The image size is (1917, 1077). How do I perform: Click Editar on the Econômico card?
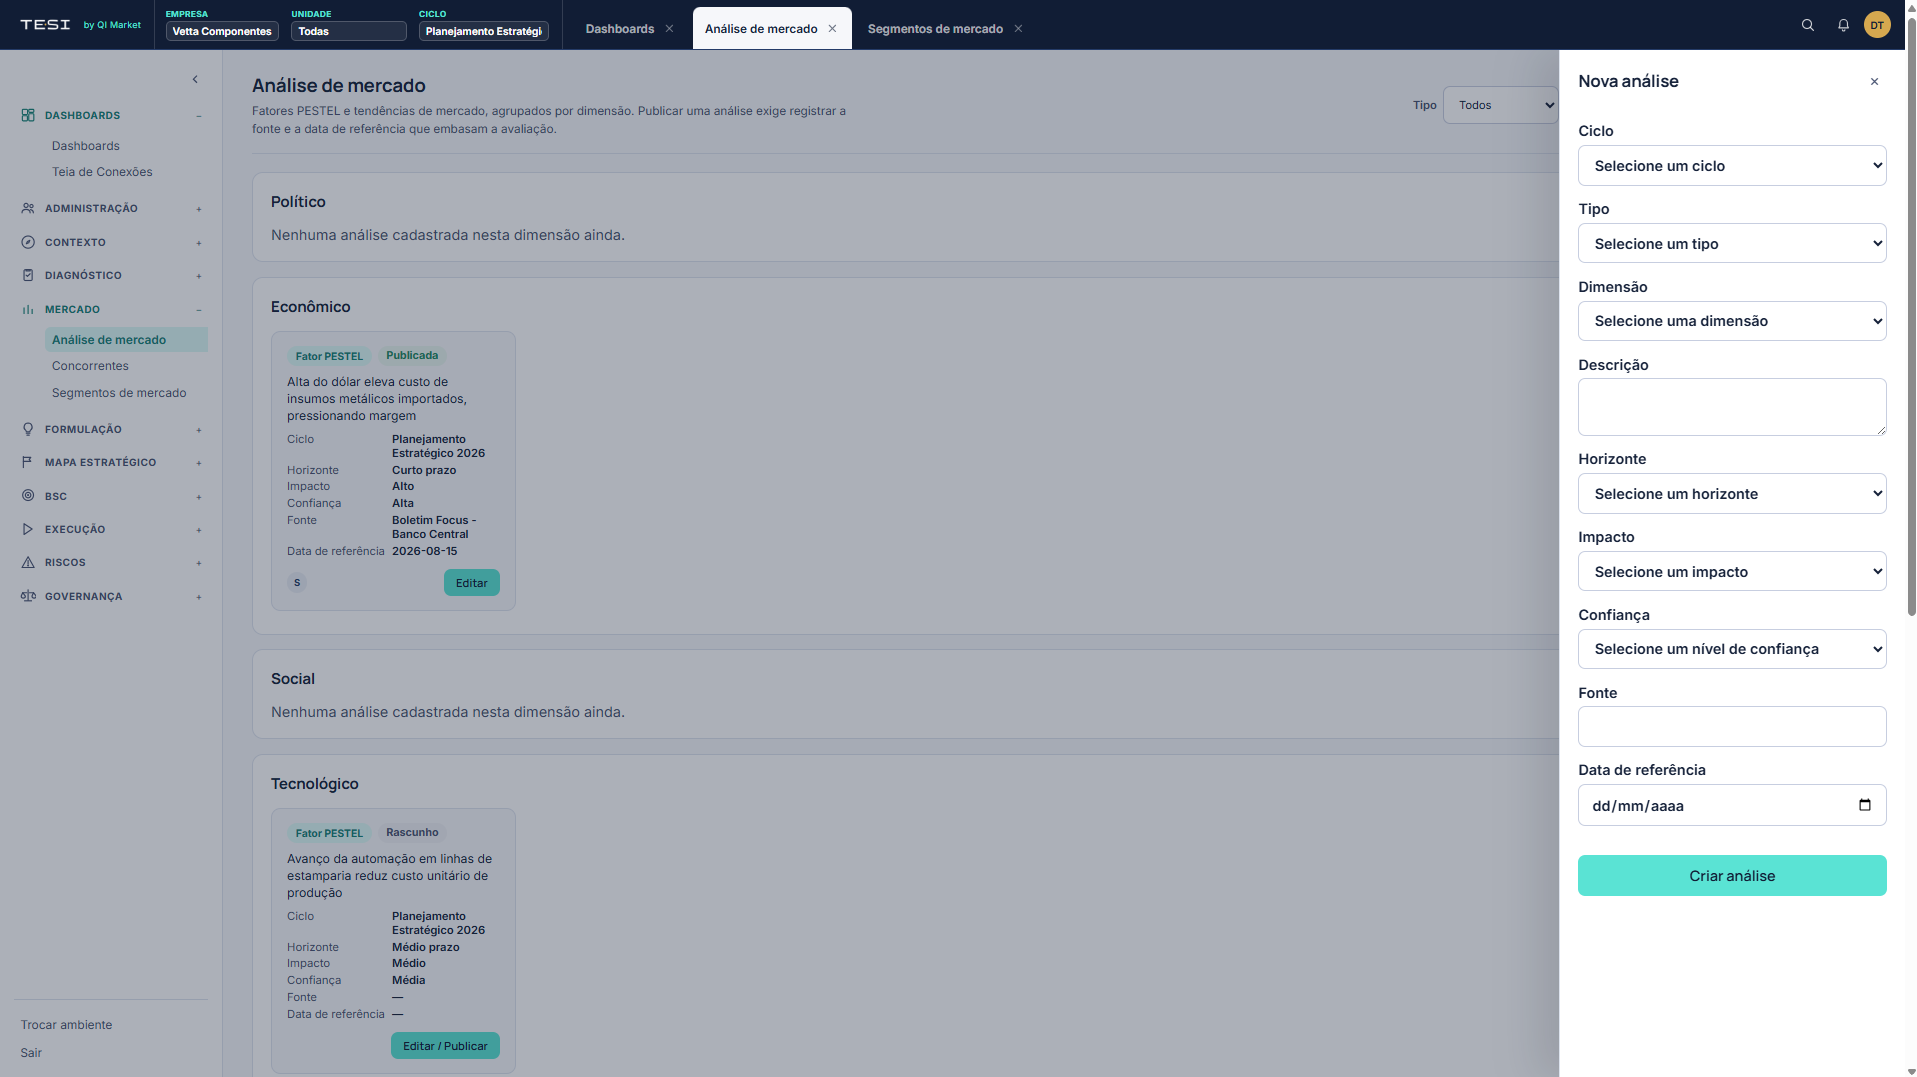[472, 583]
